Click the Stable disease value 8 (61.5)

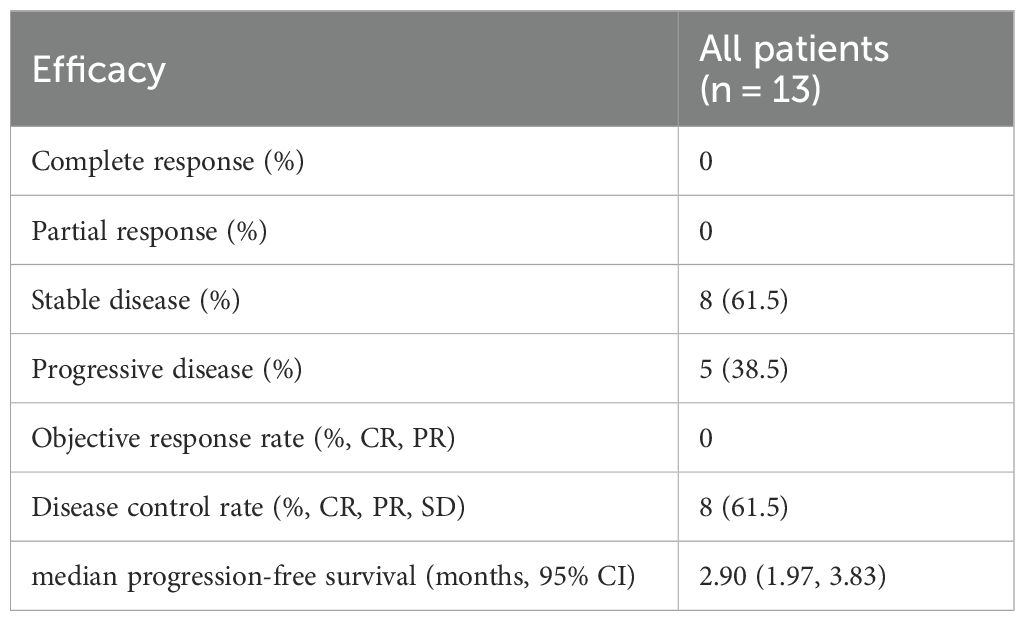[x=743, y=300]
